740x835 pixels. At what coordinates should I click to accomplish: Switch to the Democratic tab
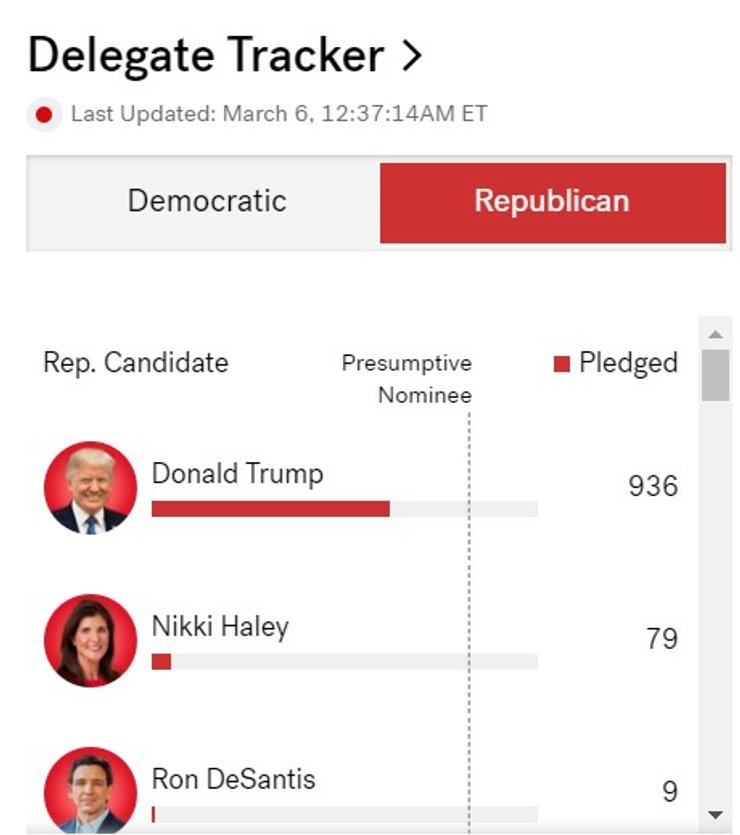(206, 201)
